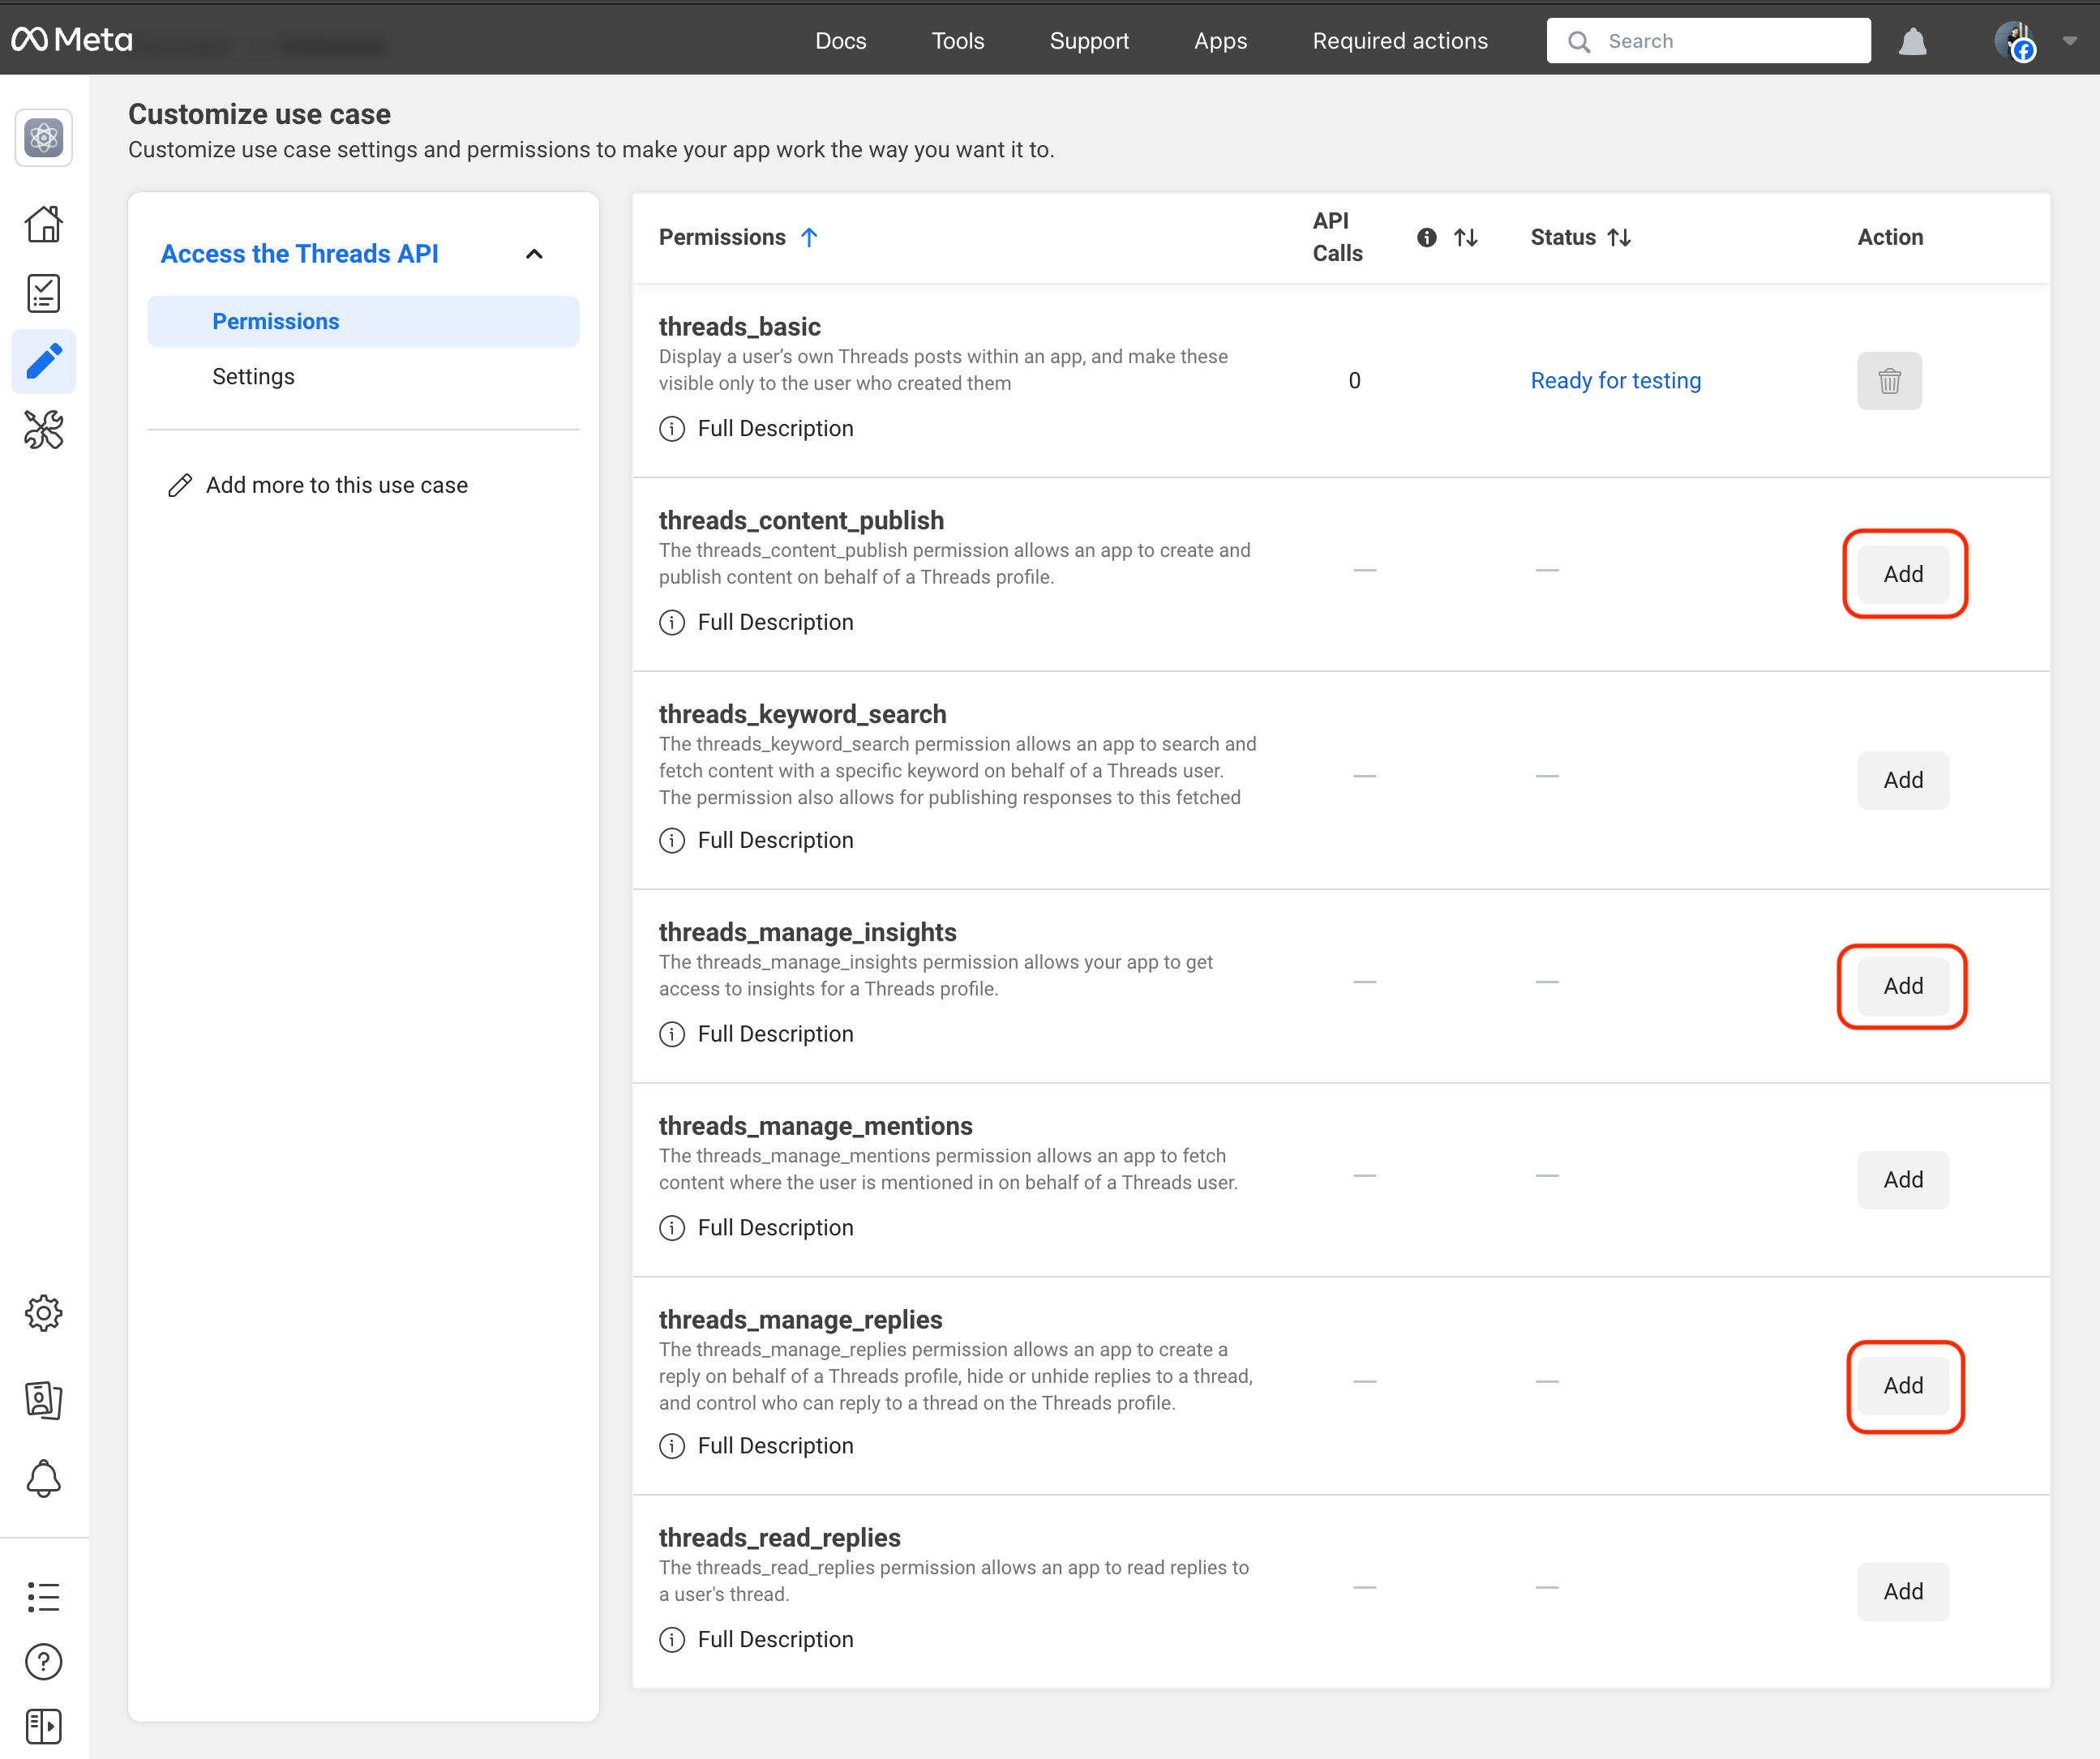Delete the threads_basic permission with the trash icon
The height and width of the screenshot is (1759, 2100).
(x=1889, y=381)
